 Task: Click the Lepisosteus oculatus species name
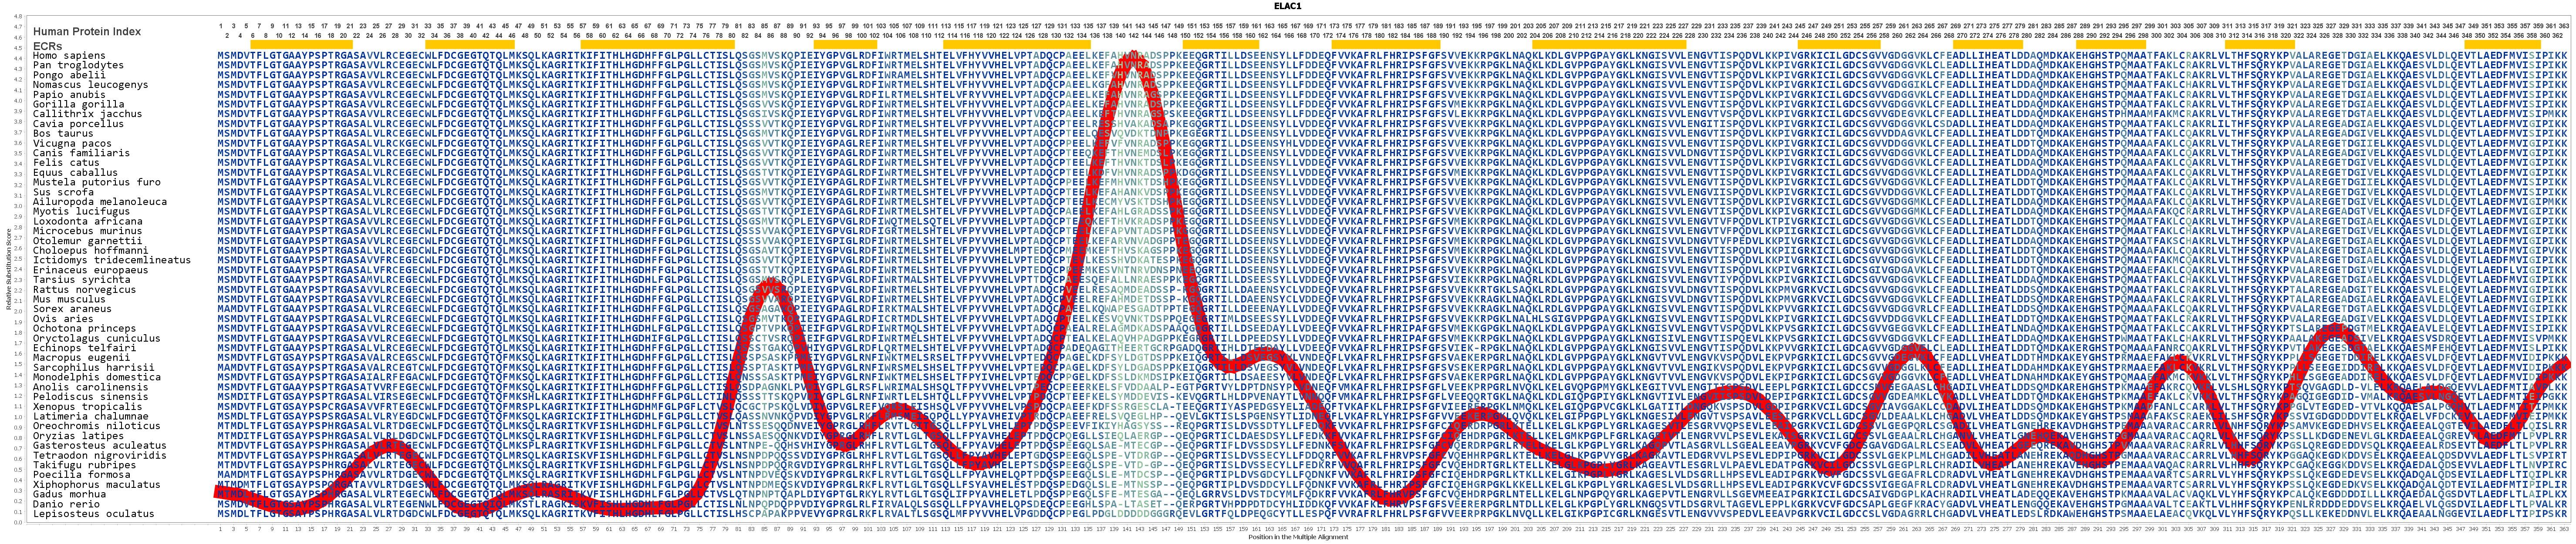[x=93, y=514]
